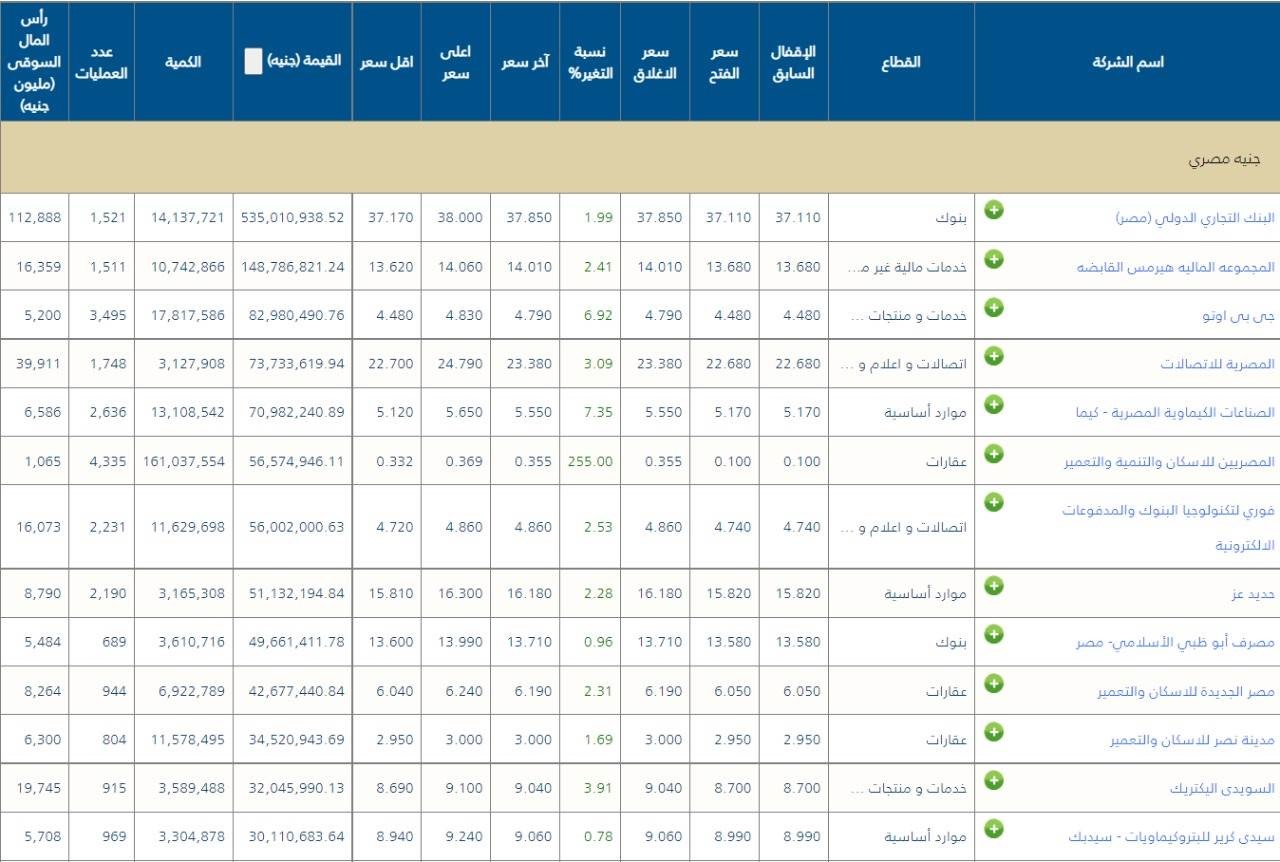Open البنك التجاري الدولي (مصر) company link

click(1195, 218)
